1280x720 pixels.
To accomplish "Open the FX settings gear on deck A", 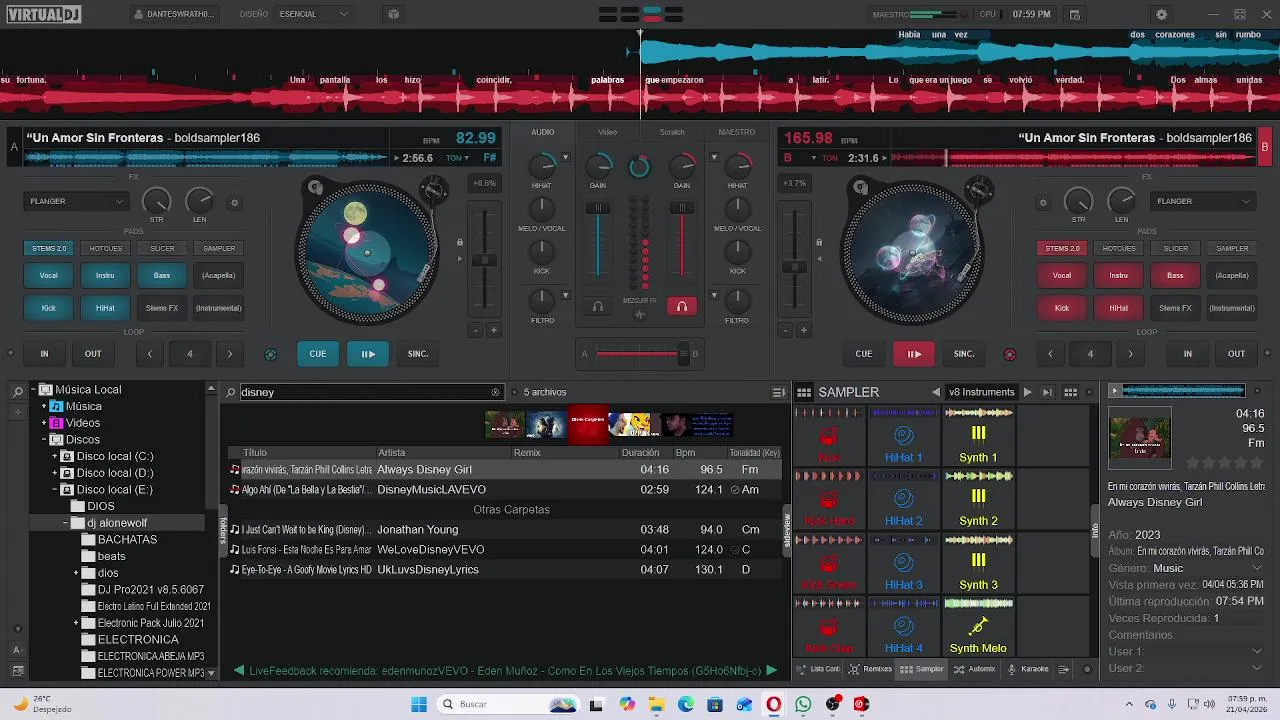I will pyautogui.click(x=235, y=203).
